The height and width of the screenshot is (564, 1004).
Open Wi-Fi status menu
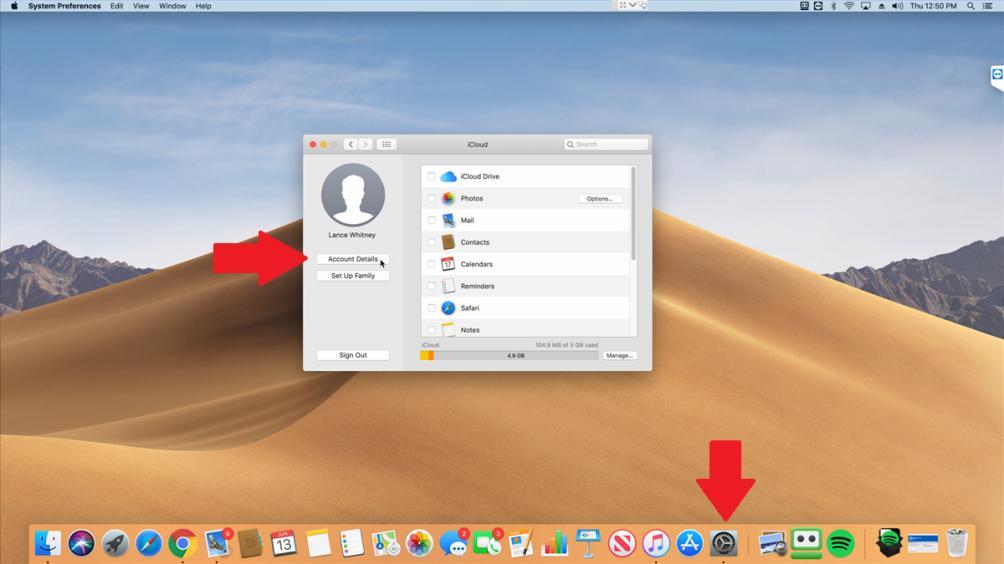(x=849, y=6)
